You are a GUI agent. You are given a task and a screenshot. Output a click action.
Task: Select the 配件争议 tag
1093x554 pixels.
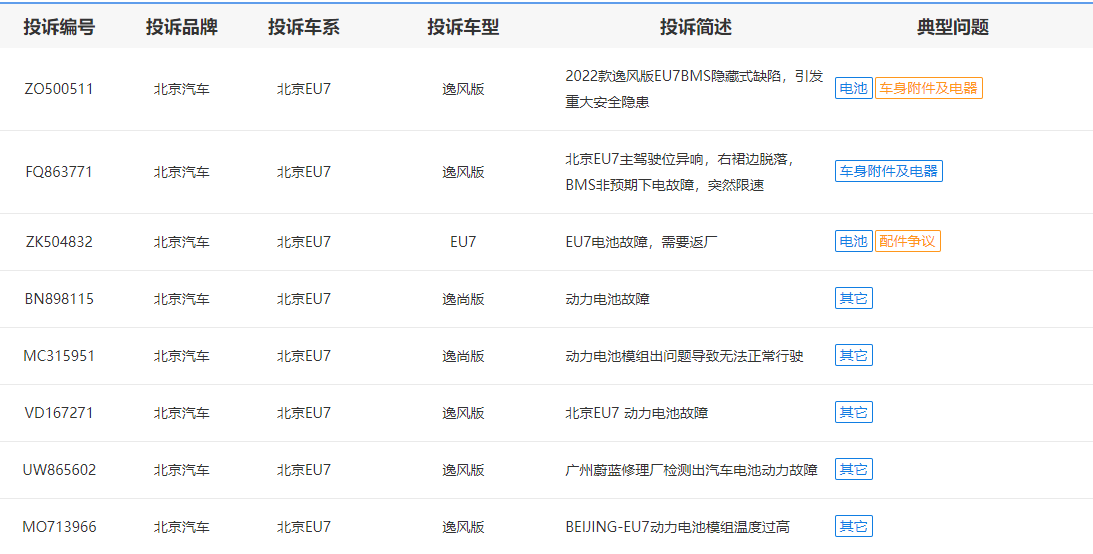(907, 242)
